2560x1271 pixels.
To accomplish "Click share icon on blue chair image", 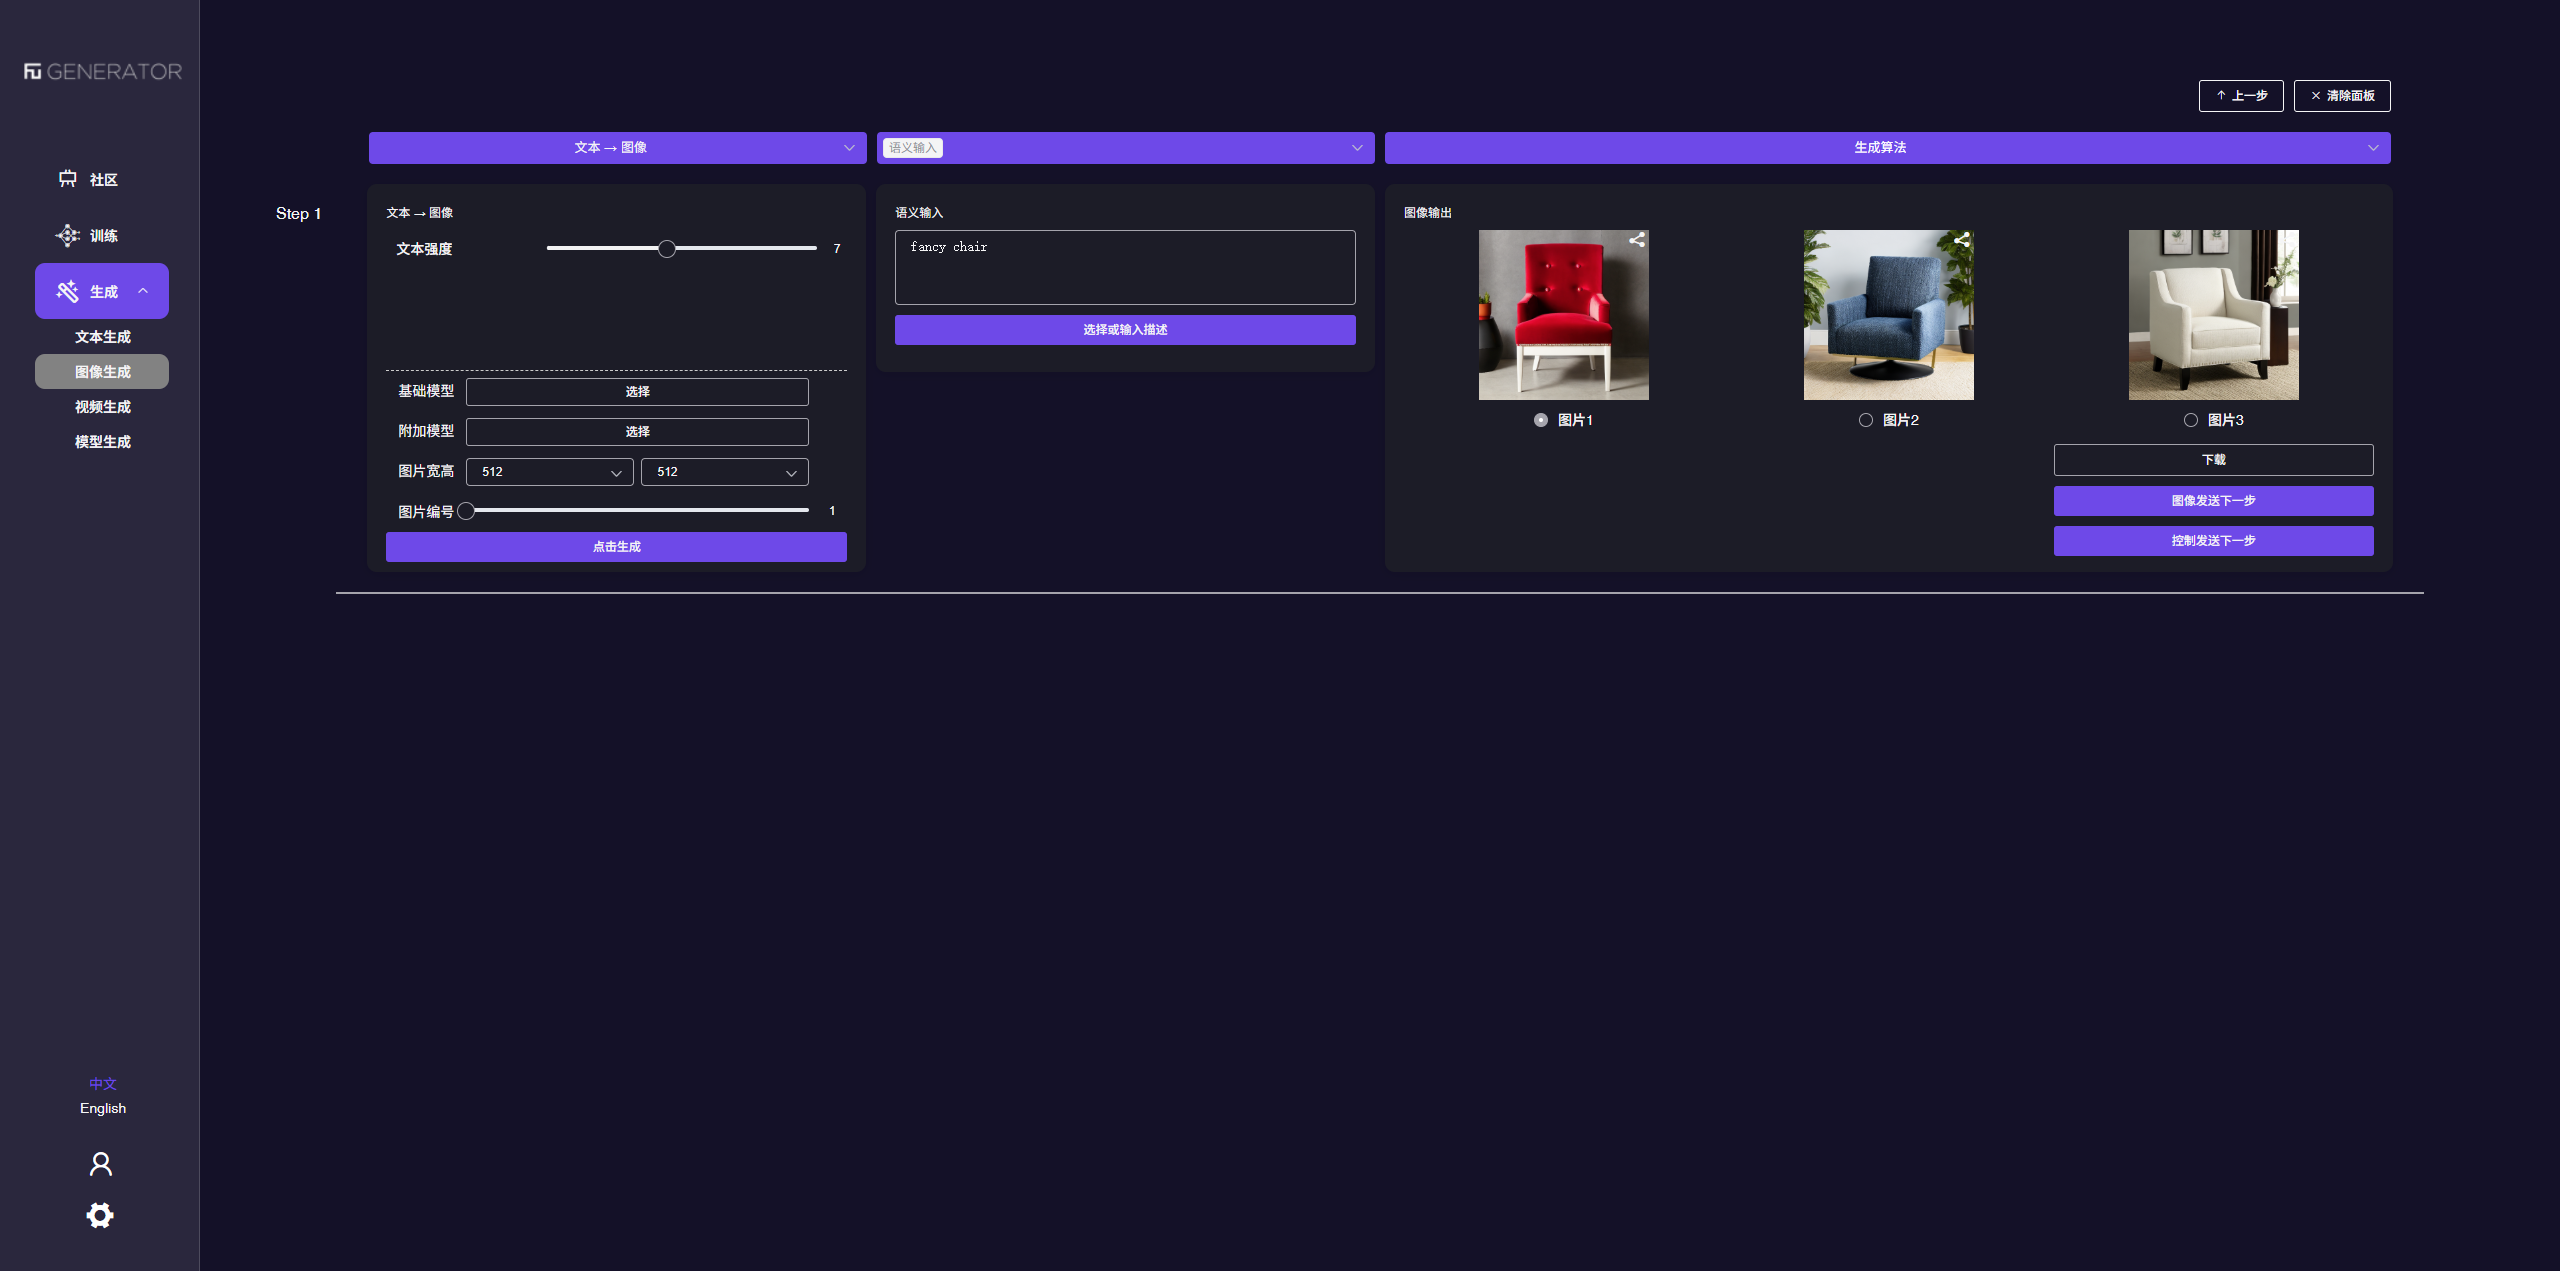I will click(x=1962, y=240).
